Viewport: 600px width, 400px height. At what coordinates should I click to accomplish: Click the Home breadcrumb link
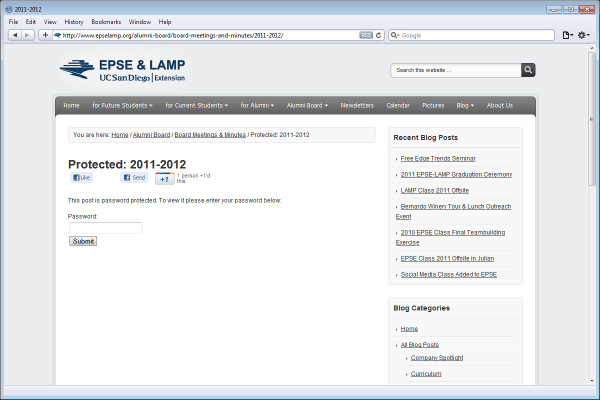[x=120, y=135]
